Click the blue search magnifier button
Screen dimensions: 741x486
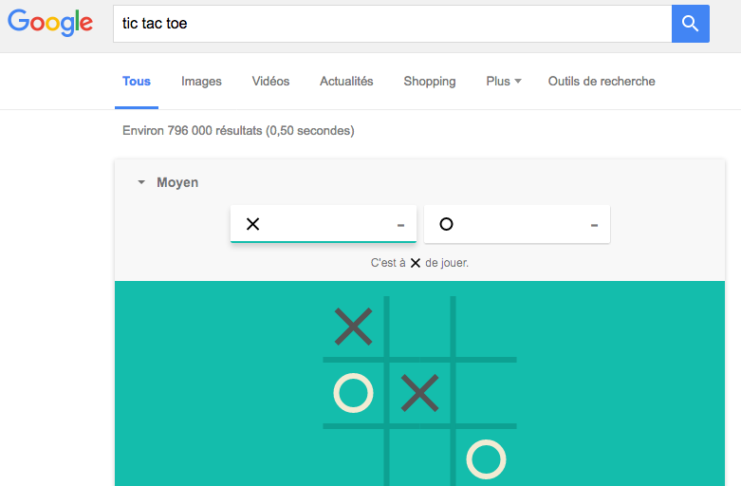coord(690,24)
